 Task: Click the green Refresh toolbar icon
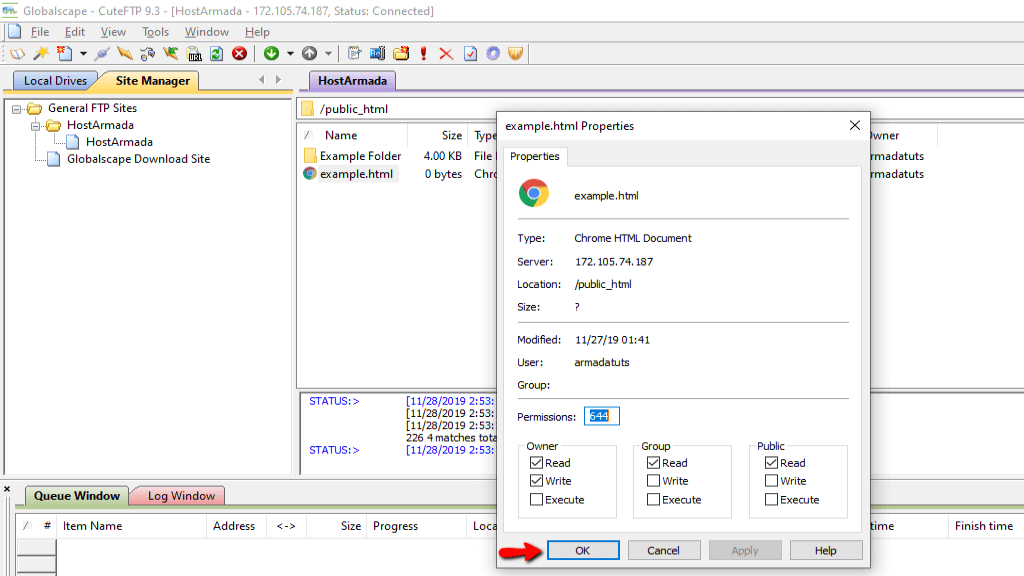(216, 54)
